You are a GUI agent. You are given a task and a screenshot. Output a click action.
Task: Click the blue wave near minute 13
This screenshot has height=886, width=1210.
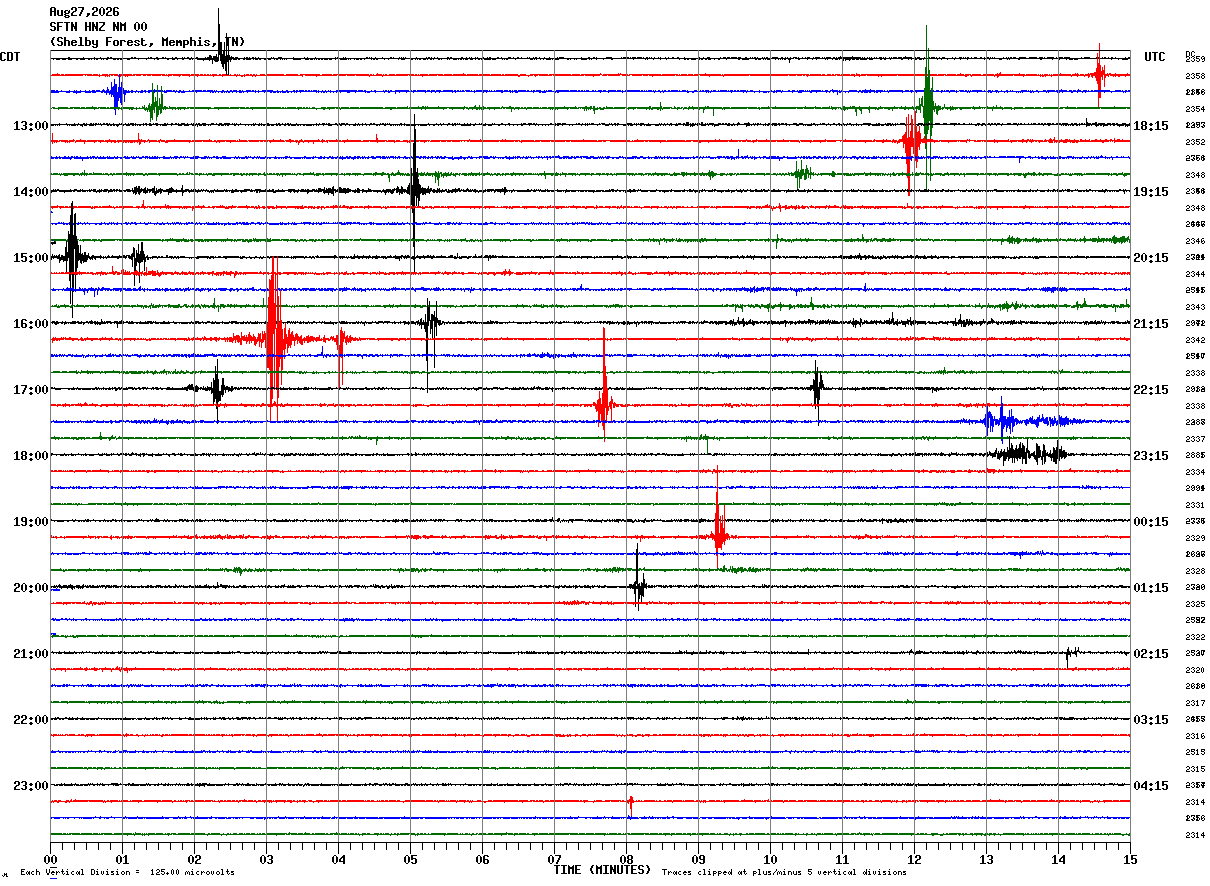pos(1030,421)
